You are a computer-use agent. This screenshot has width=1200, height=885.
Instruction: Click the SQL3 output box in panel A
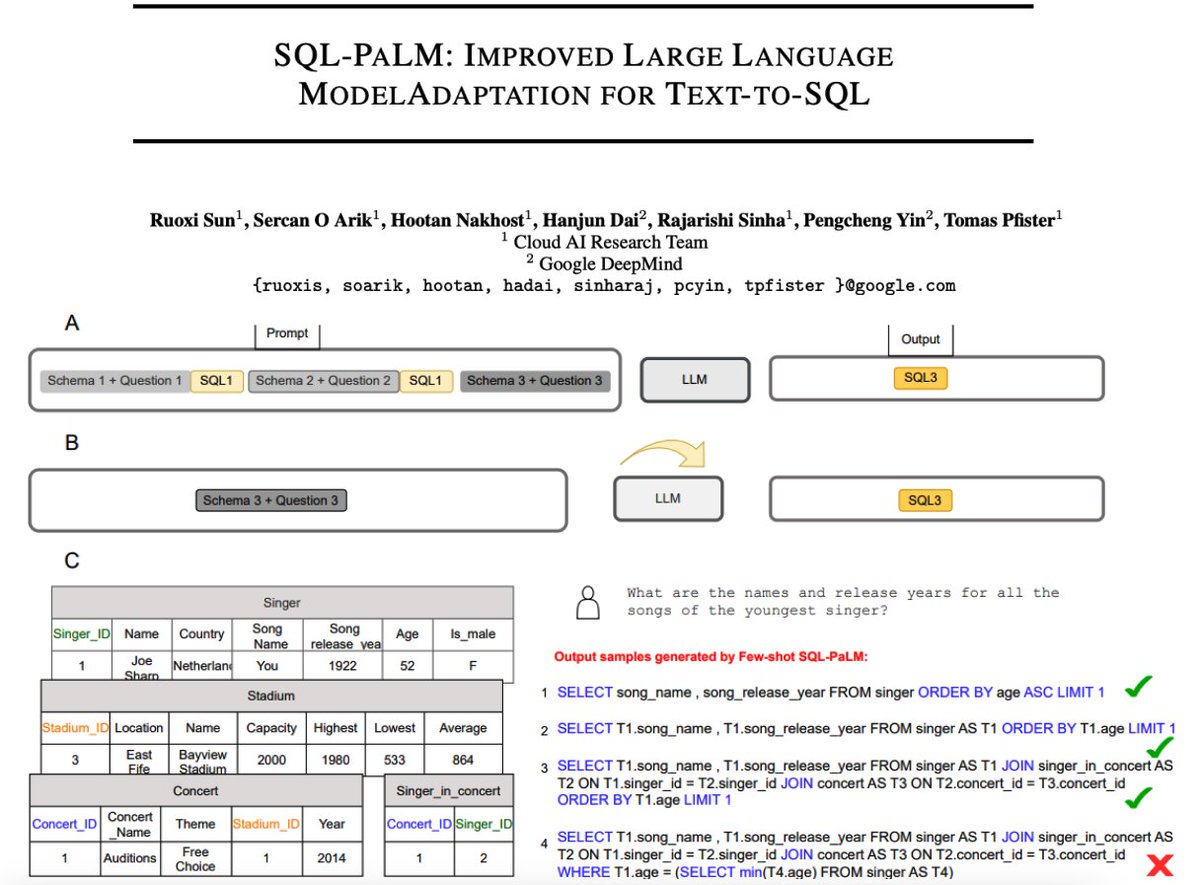pyautogui.click(x=919, y=378)
